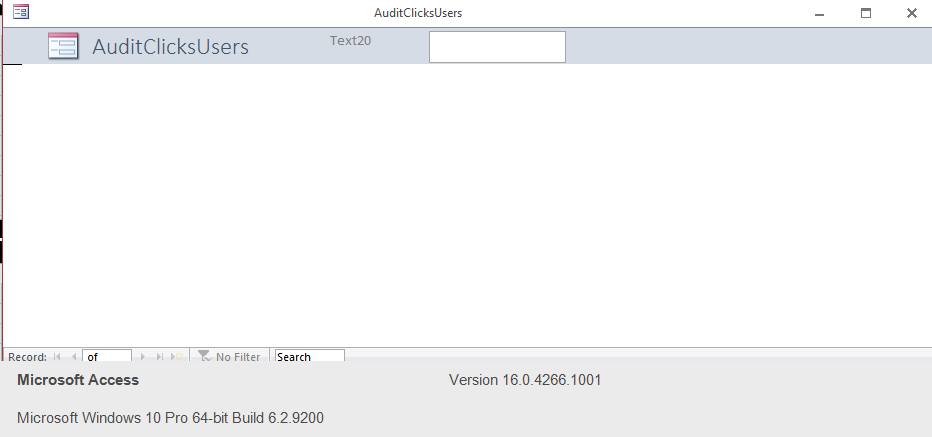Viewport: 932px width, 437px height.
Task: Click the form icon in title bar
Action: tap(21, 12)
